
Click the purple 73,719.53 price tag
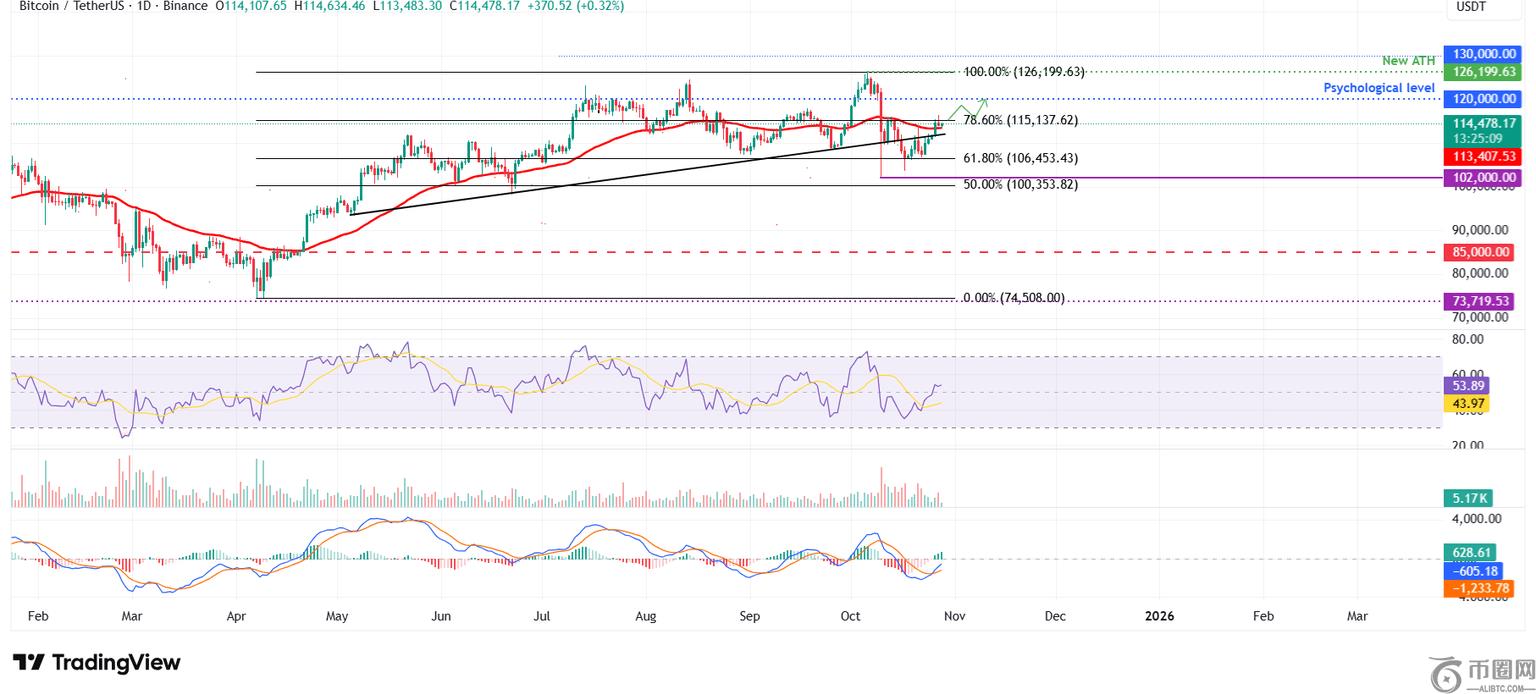tap(1479, 300)
